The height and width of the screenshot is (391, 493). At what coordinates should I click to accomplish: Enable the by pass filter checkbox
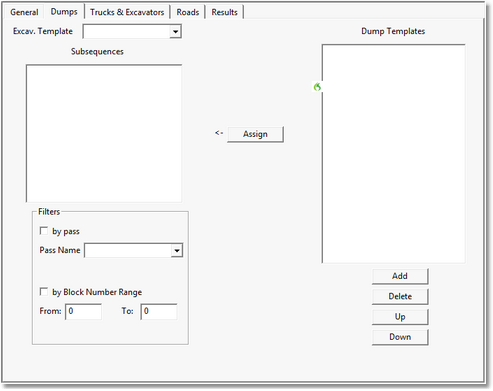[44, 231]
